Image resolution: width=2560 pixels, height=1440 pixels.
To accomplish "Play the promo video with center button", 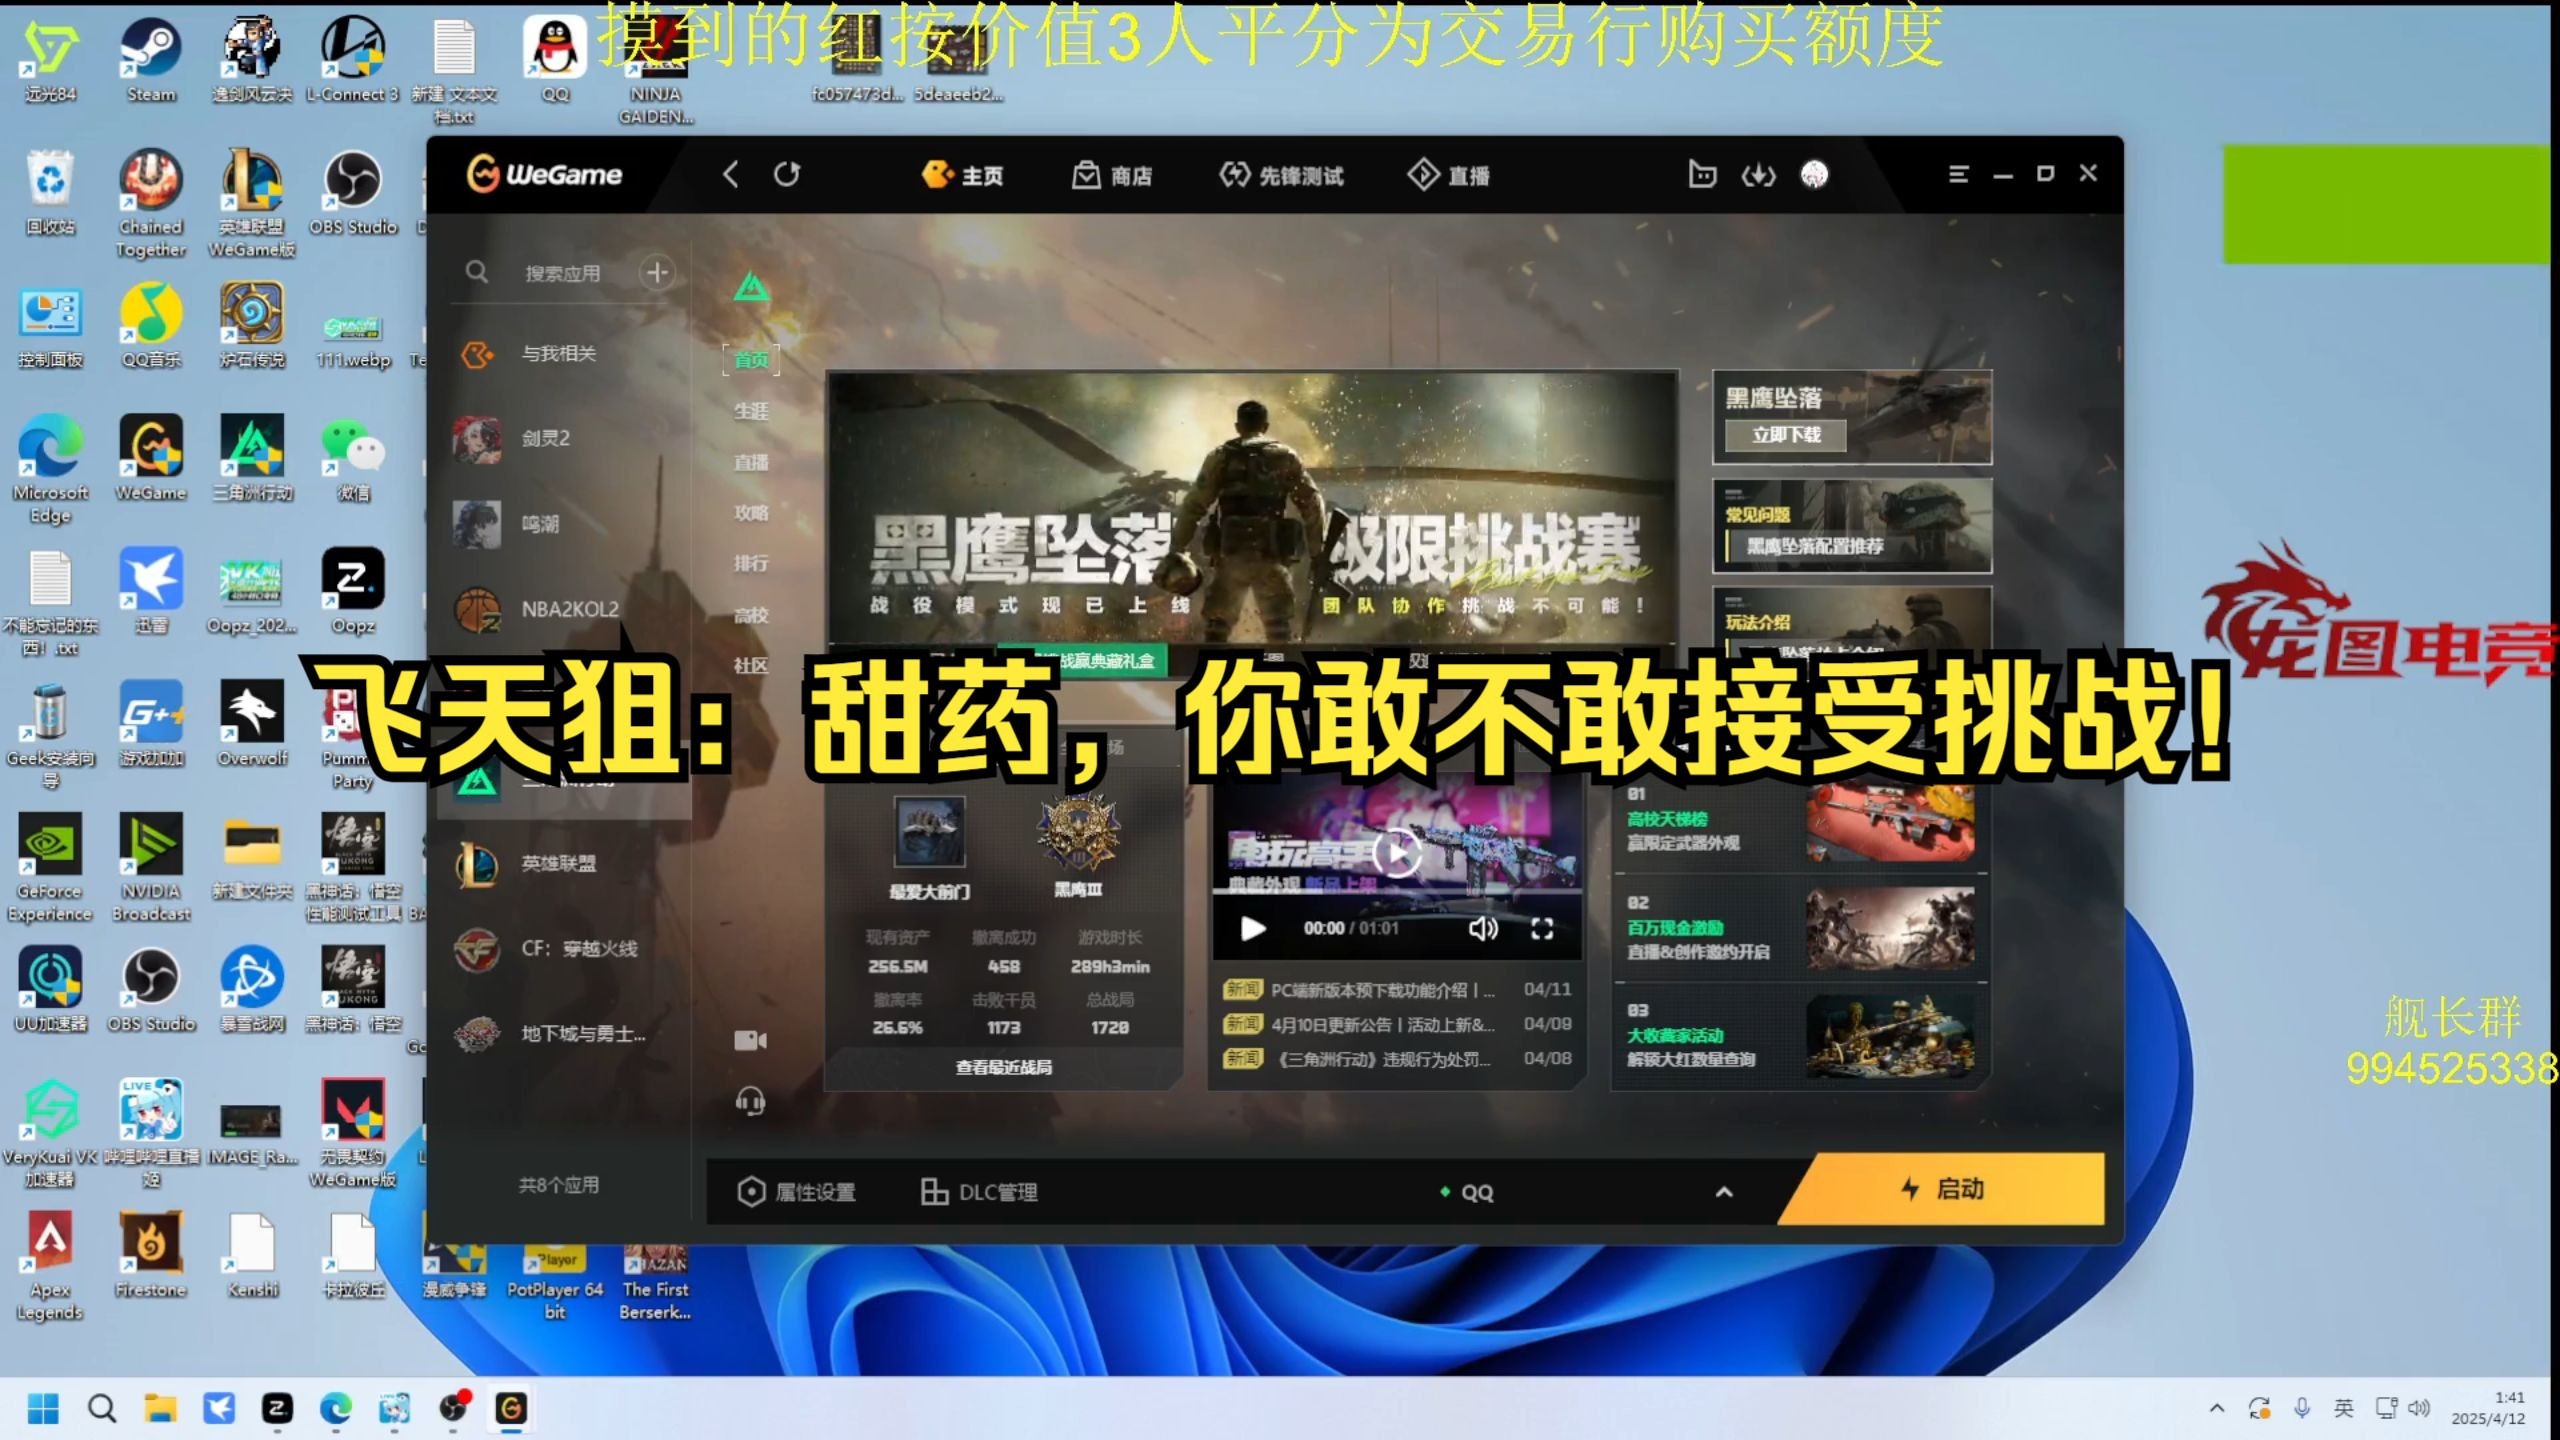I will (x=1396, y=853).
